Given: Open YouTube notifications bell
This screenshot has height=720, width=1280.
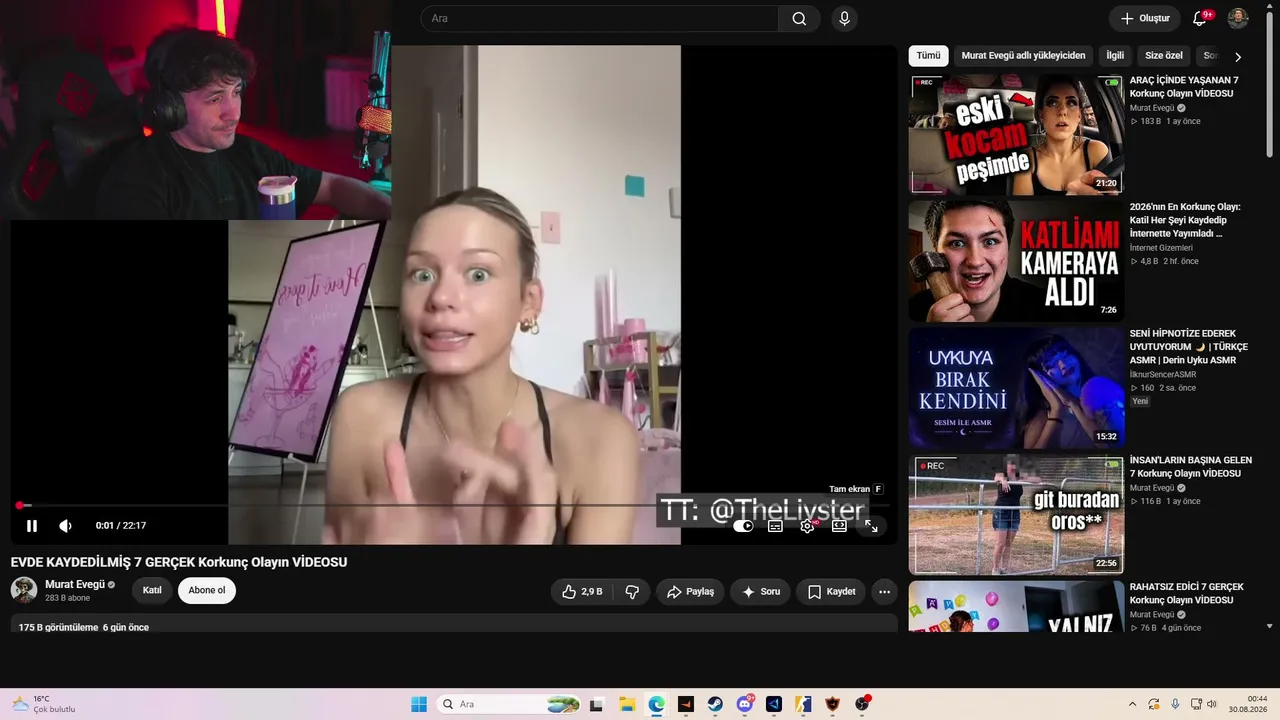Looking at the screenshot, I should click(x=1200, y=18).
